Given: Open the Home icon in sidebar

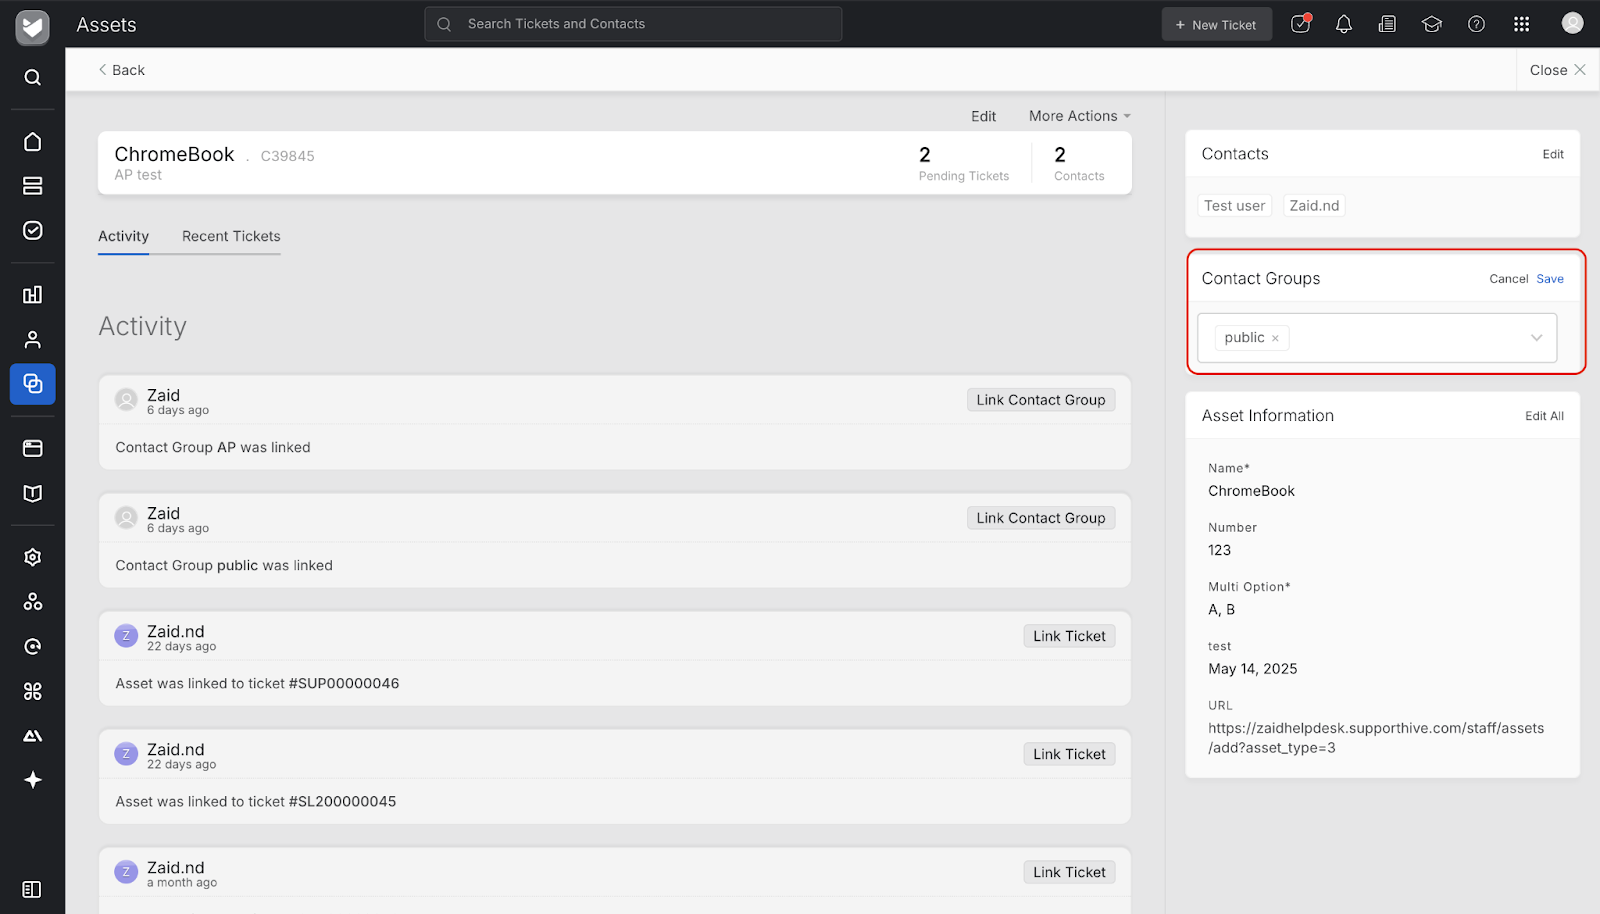Looking at the screenshot, I should (x=32, y=142).
